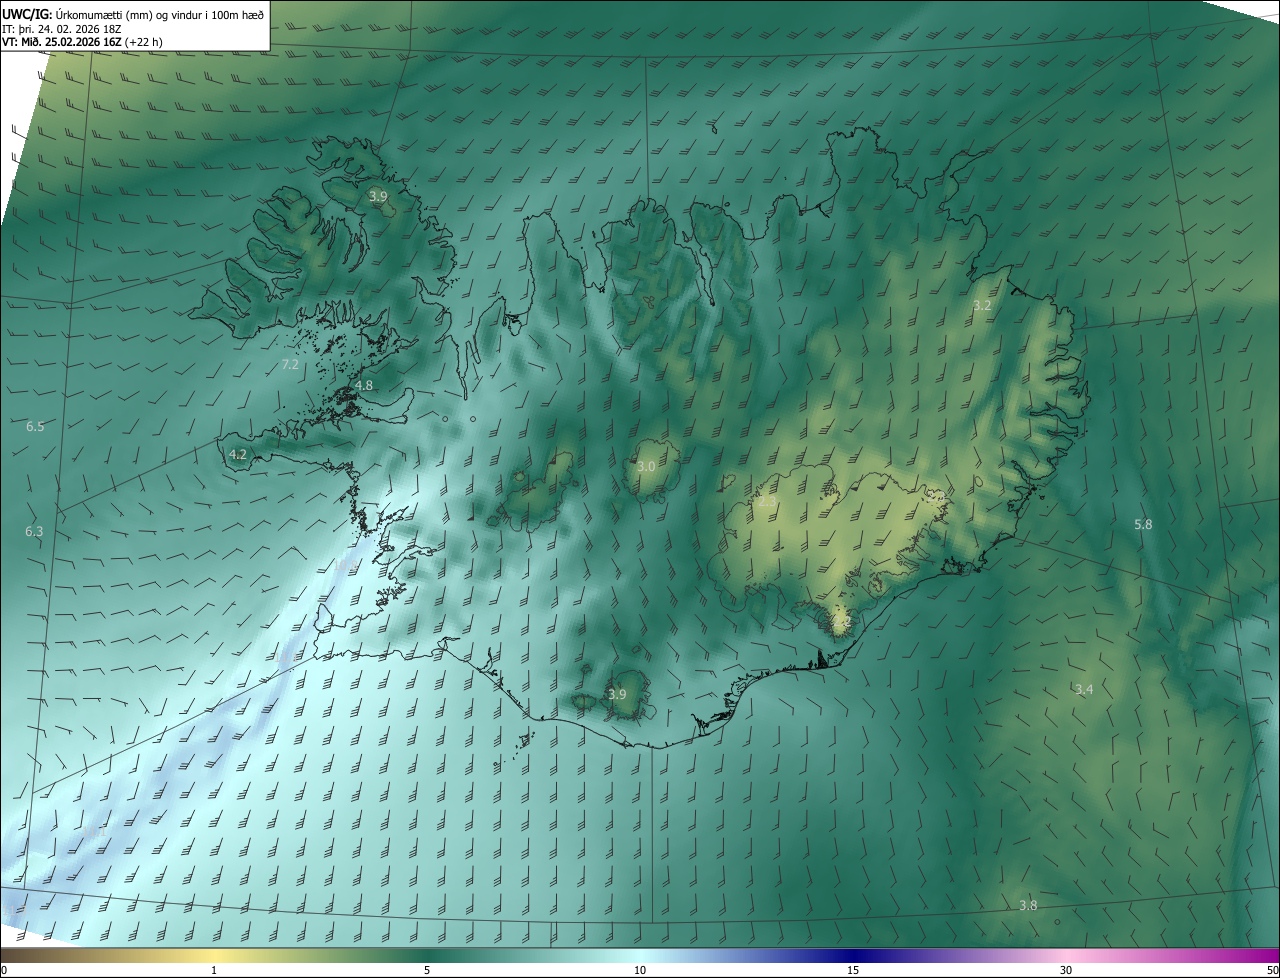Click the 4.8 value label on the map
The image size is (1280, 978).
364,385
